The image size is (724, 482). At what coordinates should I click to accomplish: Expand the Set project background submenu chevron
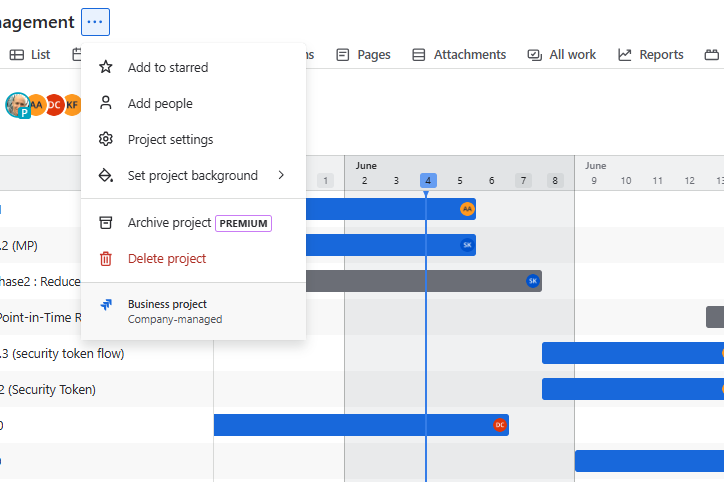click(281, 175)
